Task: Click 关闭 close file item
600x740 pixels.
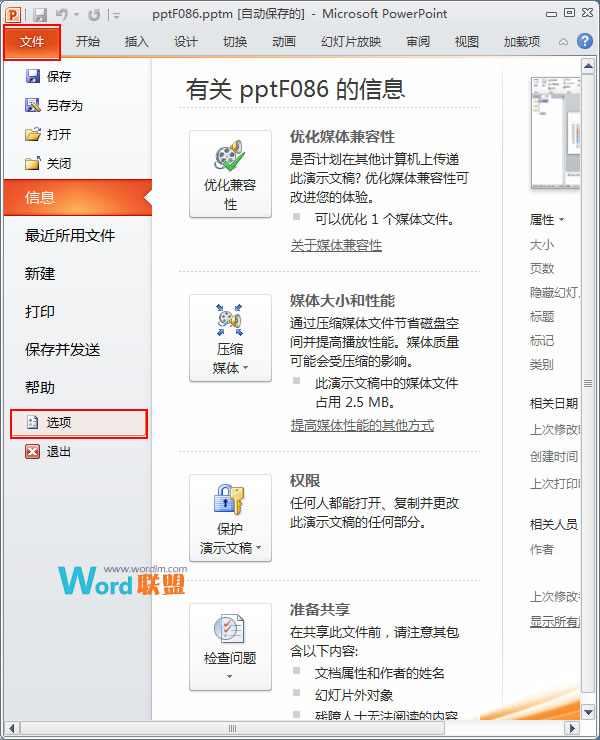Action: tap(48, 164)
